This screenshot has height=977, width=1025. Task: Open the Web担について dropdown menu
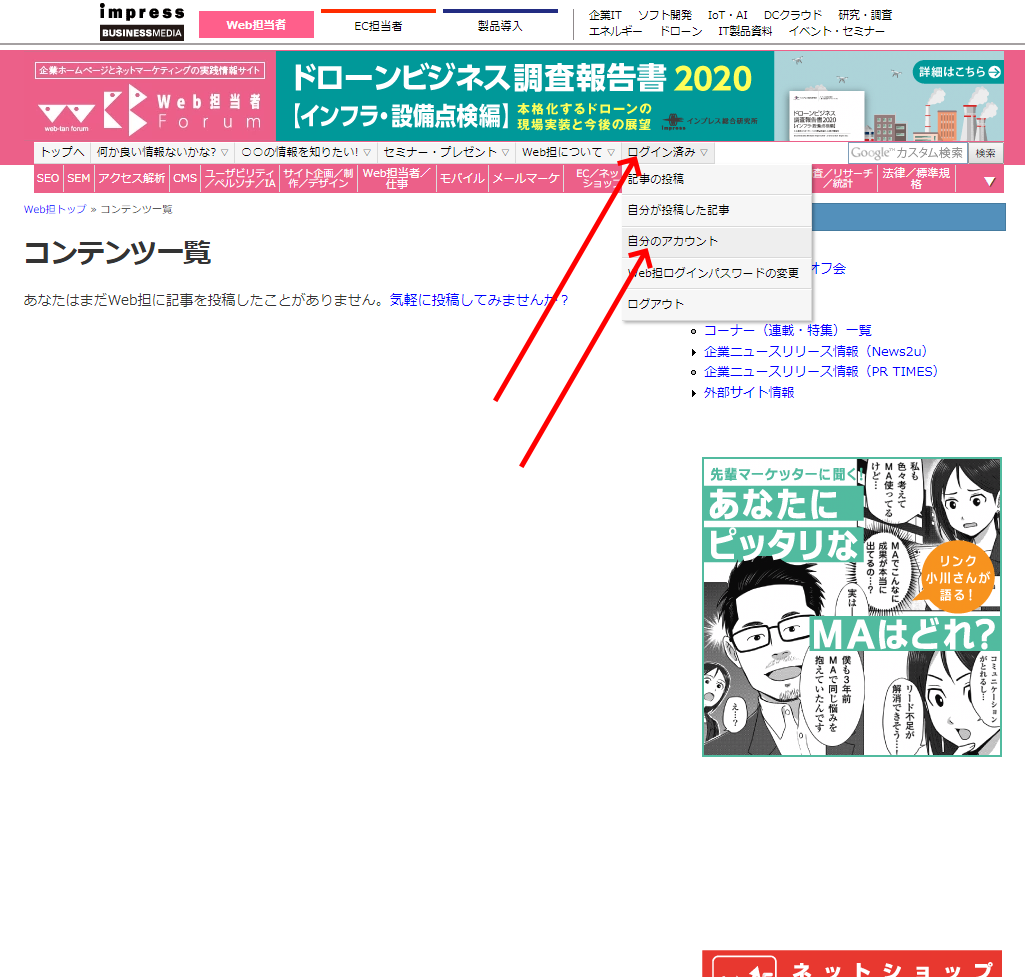pos(568,152)
